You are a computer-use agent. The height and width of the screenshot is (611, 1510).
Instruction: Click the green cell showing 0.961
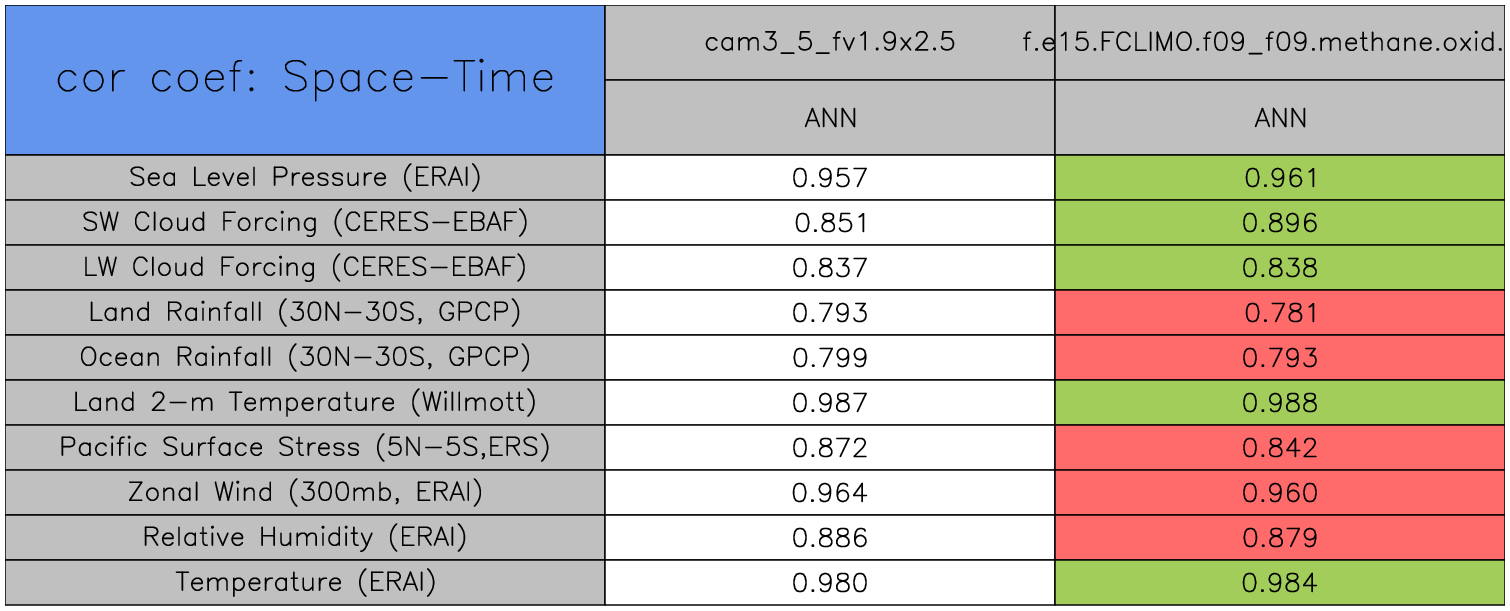1280,178
